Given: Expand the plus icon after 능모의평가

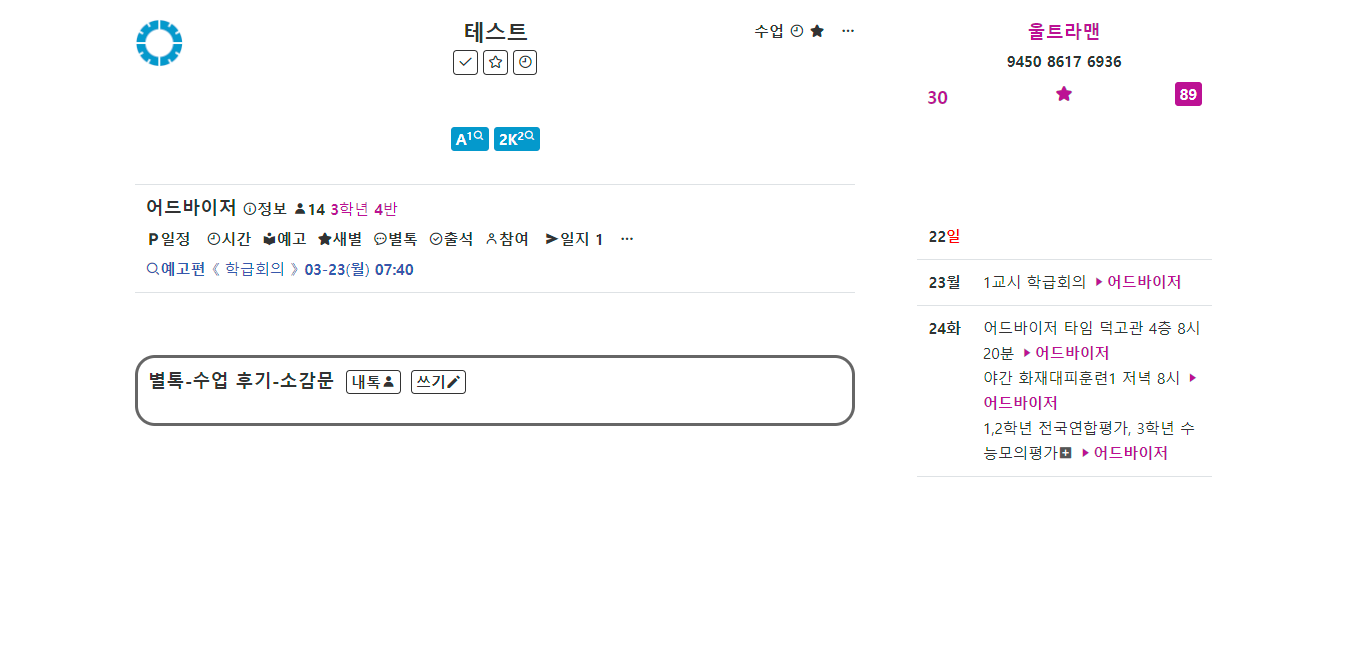Looking at the screenshot, I should (1066, 453).
